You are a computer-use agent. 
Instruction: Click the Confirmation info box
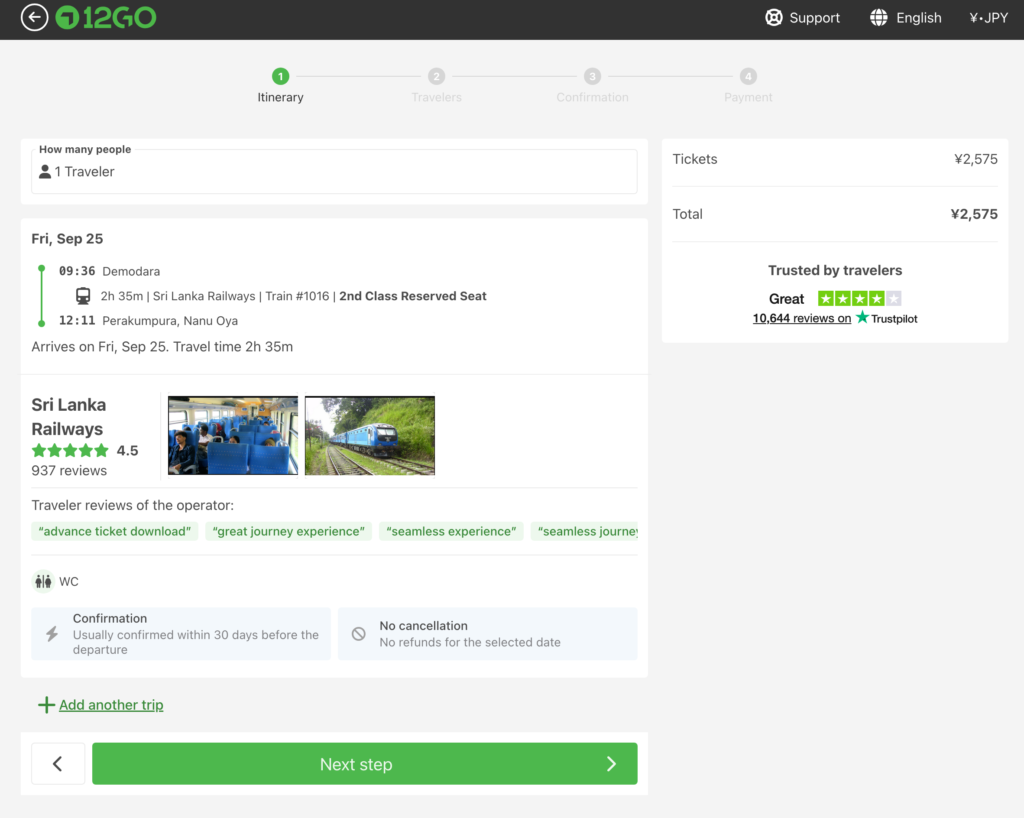tap(181, 634)
